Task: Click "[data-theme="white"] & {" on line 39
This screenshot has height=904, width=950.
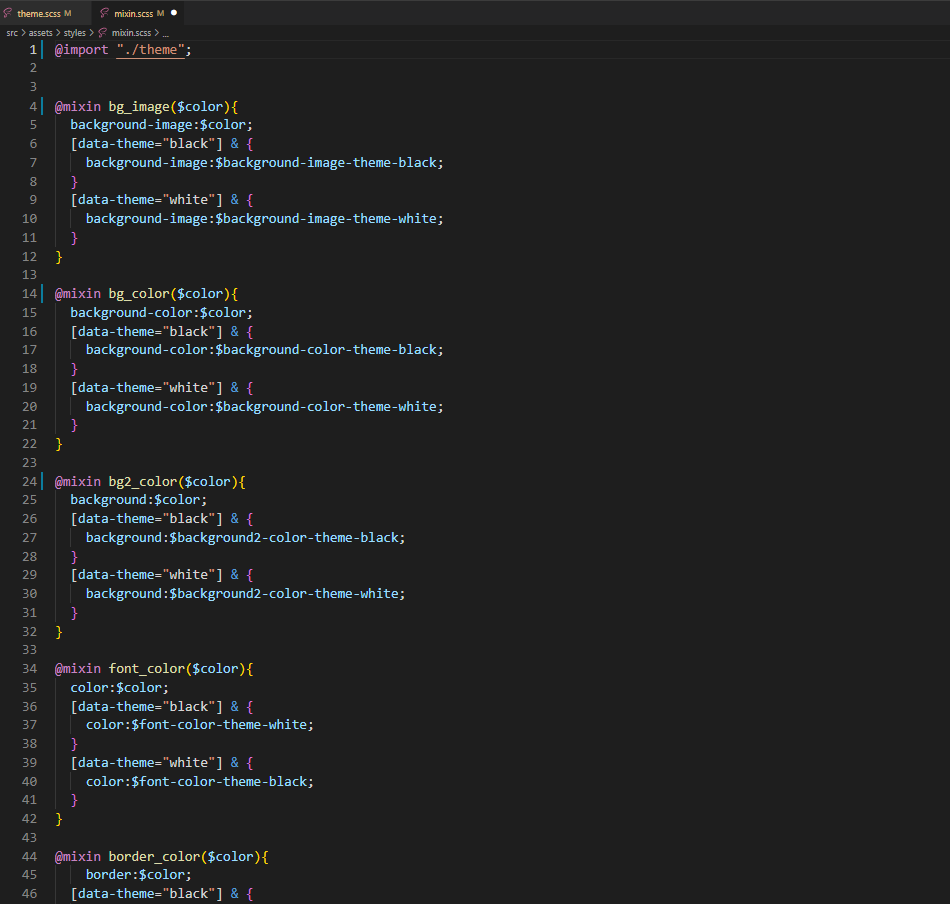Action: click(162, 763)
